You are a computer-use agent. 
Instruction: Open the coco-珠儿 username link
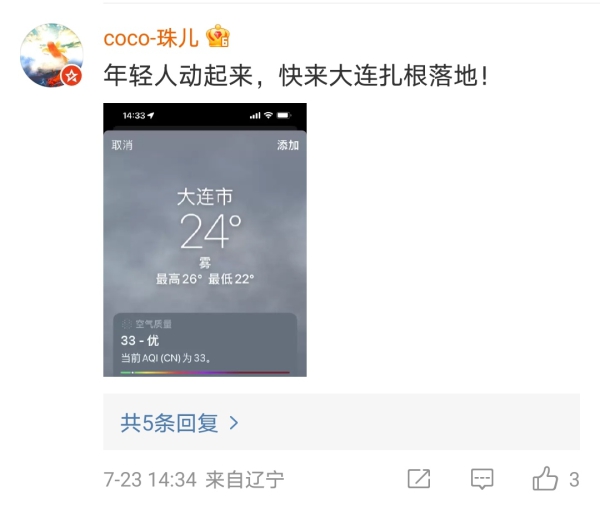tap(151, 38)
